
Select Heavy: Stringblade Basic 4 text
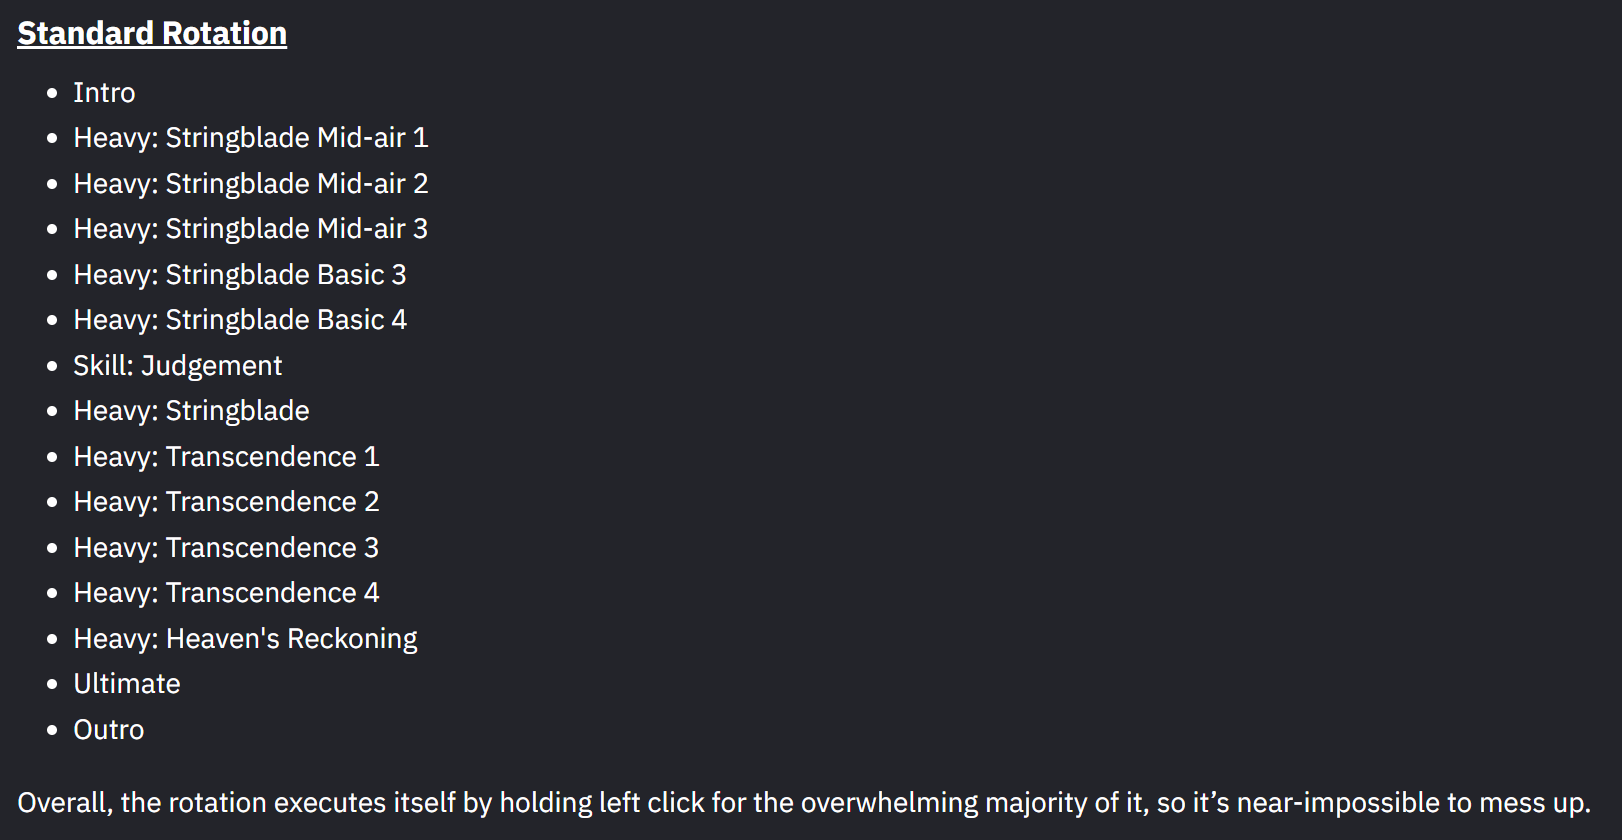coord(240,320)
